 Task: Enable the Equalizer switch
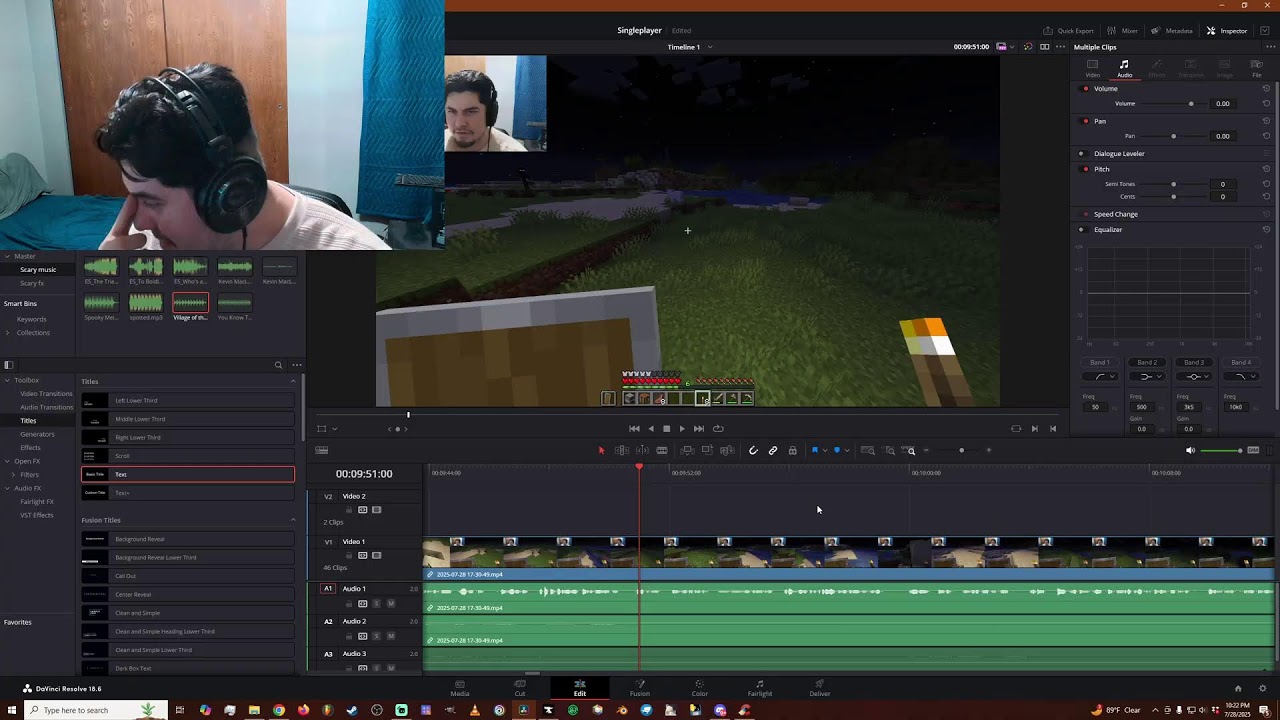click(1081, 230)
